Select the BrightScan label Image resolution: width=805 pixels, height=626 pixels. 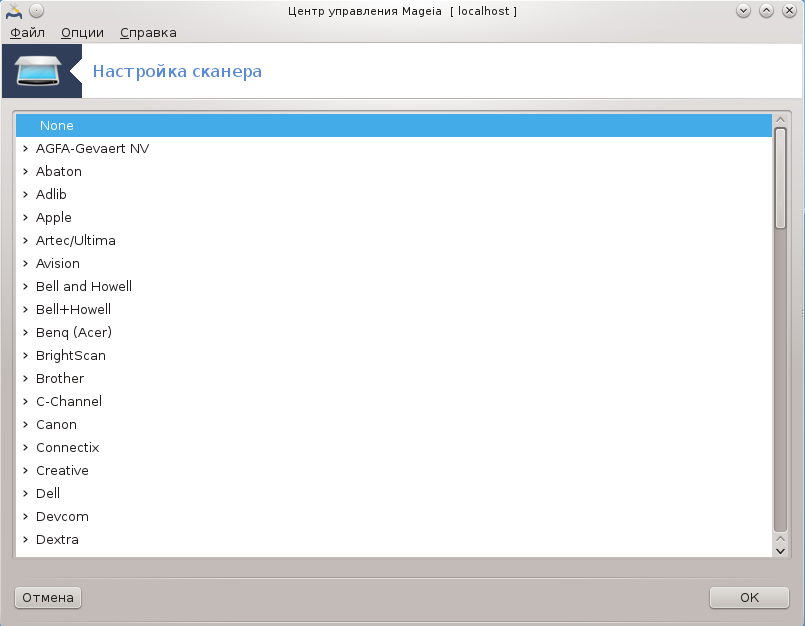coord(71,356)
